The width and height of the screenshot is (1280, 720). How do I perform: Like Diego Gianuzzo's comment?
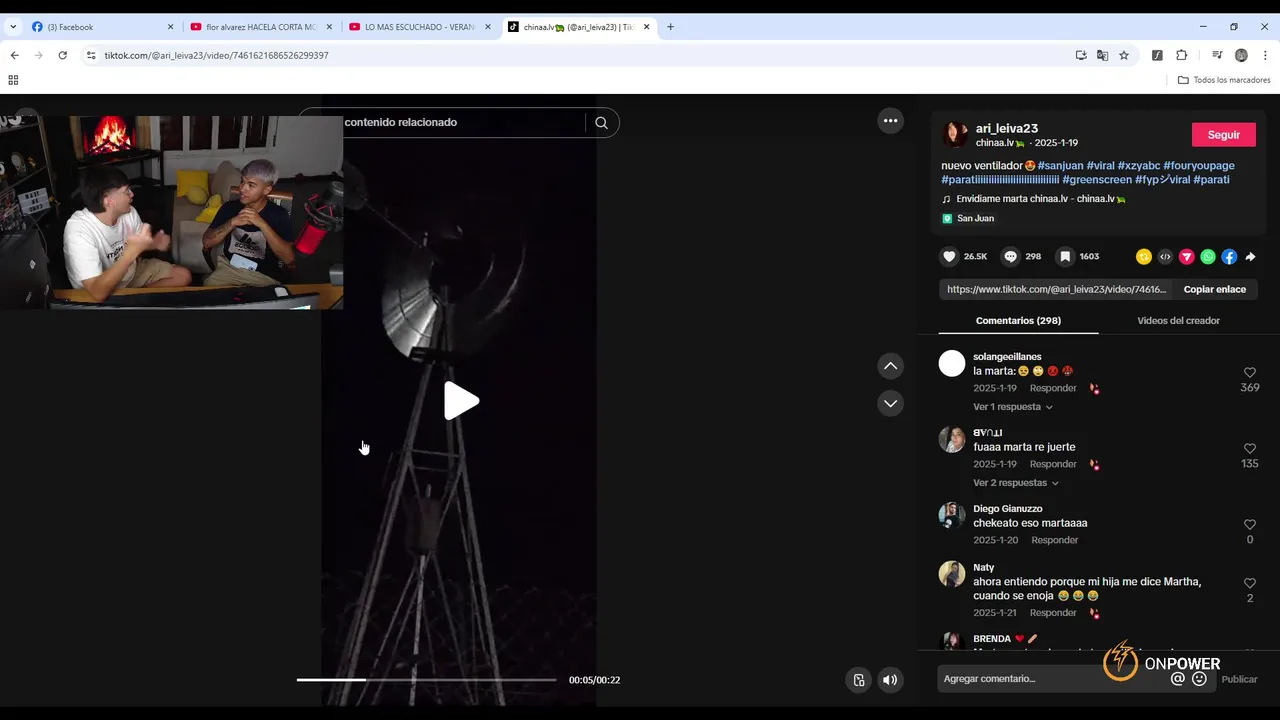[1250, 525]
